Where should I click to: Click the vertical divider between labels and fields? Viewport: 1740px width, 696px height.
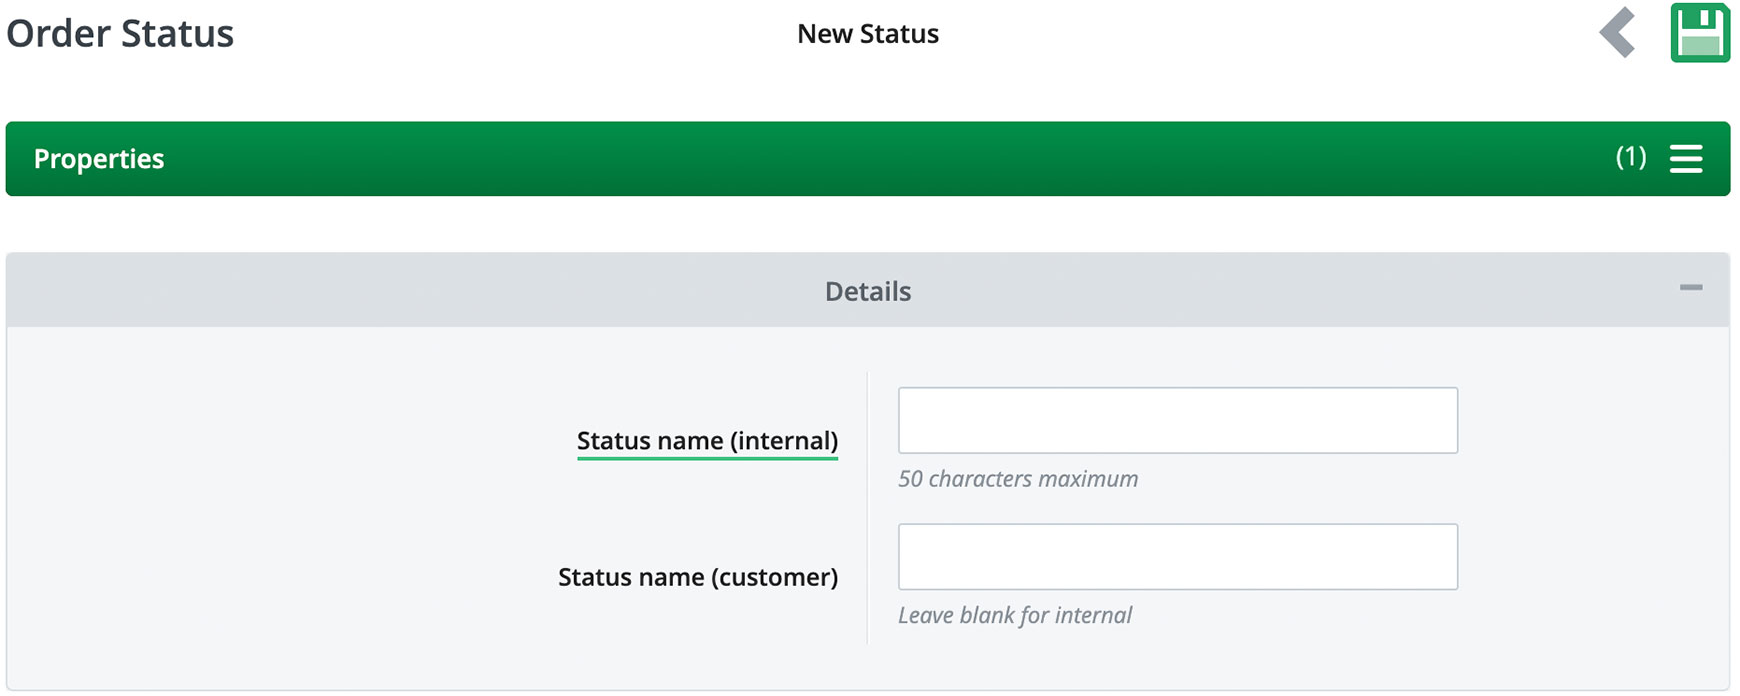(x=867, y=508)
